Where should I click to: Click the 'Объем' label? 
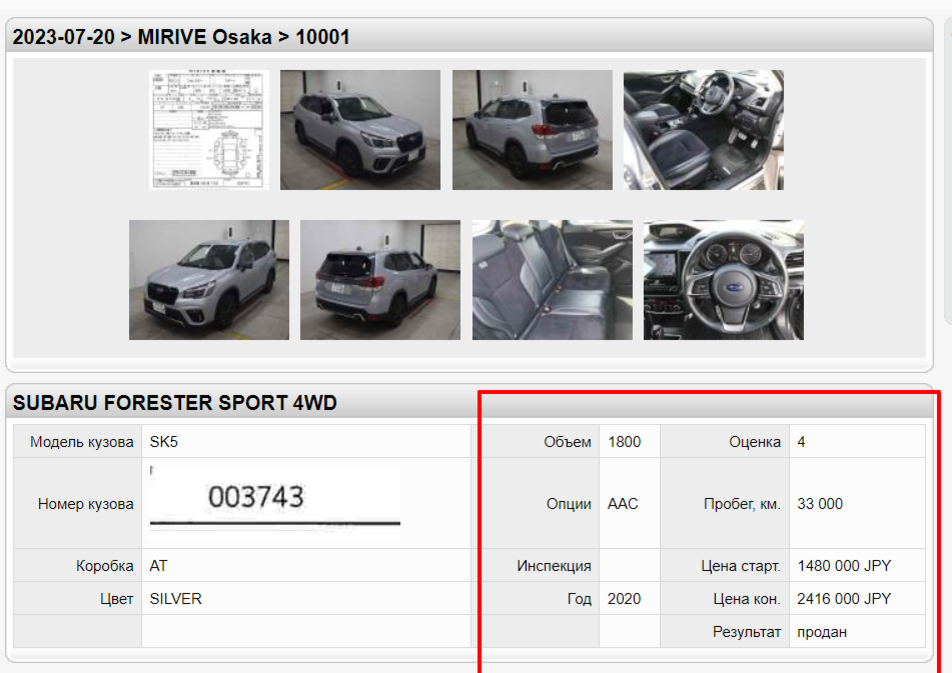coord(568,442)
